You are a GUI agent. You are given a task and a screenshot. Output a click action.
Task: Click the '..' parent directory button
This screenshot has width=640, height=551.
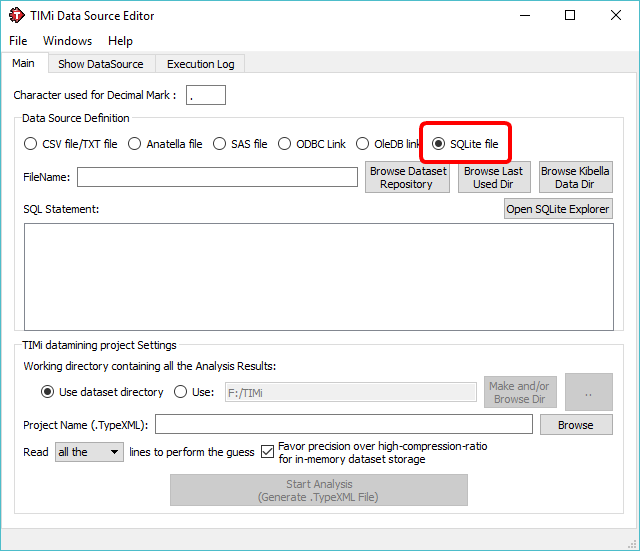pyautogui.click(x=589, y=392)
